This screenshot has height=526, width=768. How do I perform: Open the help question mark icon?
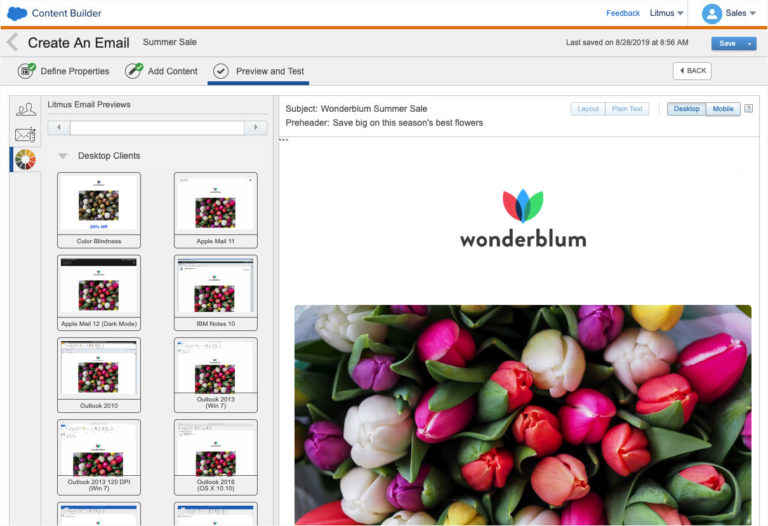pyautogui.click(x=748, y=109)
